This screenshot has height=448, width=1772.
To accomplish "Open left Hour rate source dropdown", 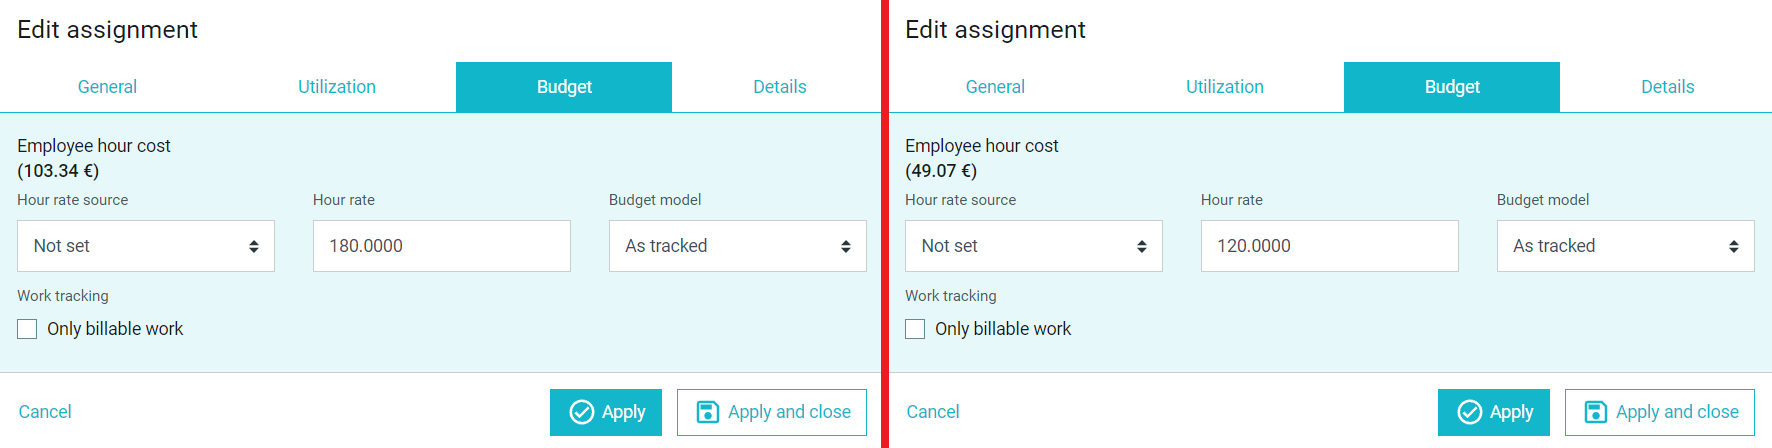I will point(146,246).
